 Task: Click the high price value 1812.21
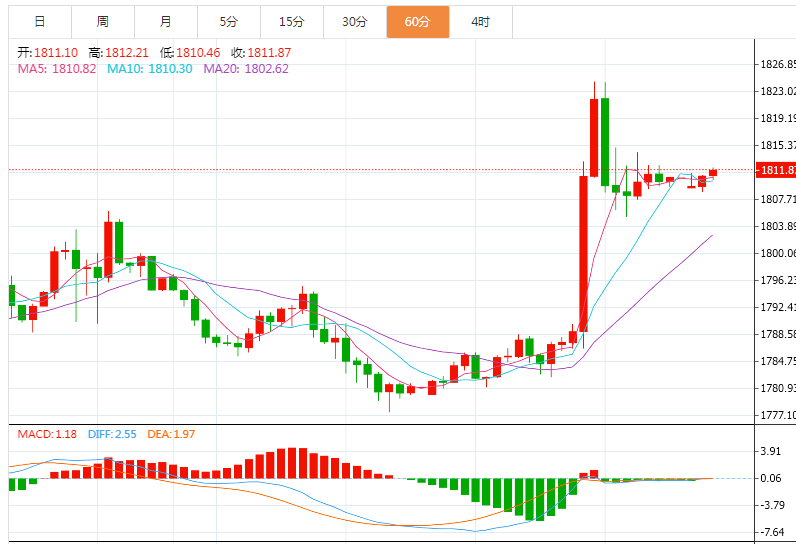tap(127, 53)
